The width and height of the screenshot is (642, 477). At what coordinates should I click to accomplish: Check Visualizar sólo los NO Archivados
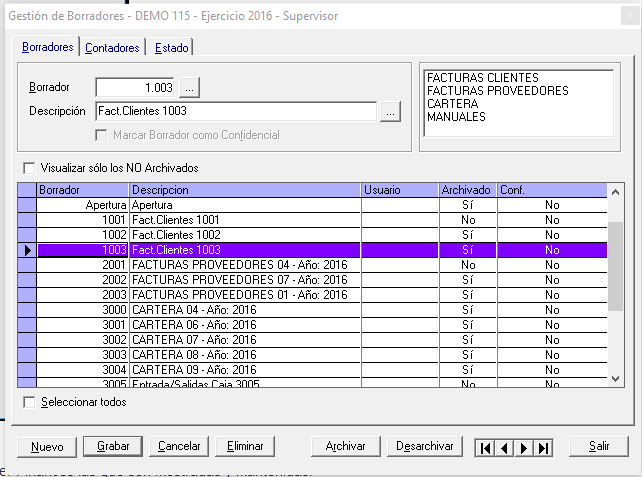[29, 168]
